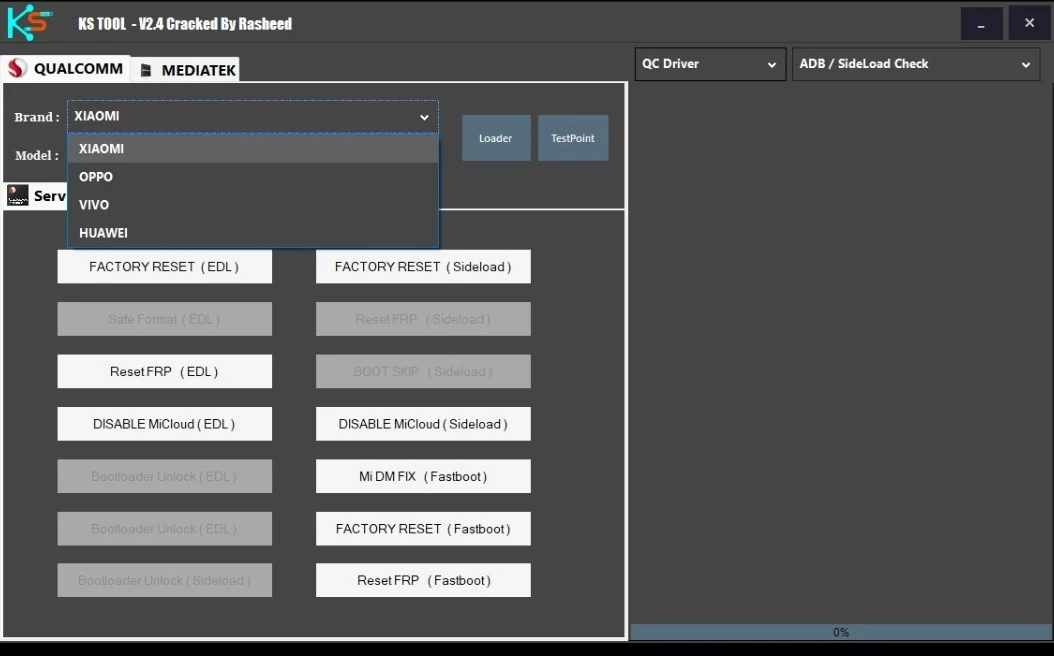1054x656 pixels.
Task: Choose HUAWEI in the brand list
Action: (x=253, y=233)
